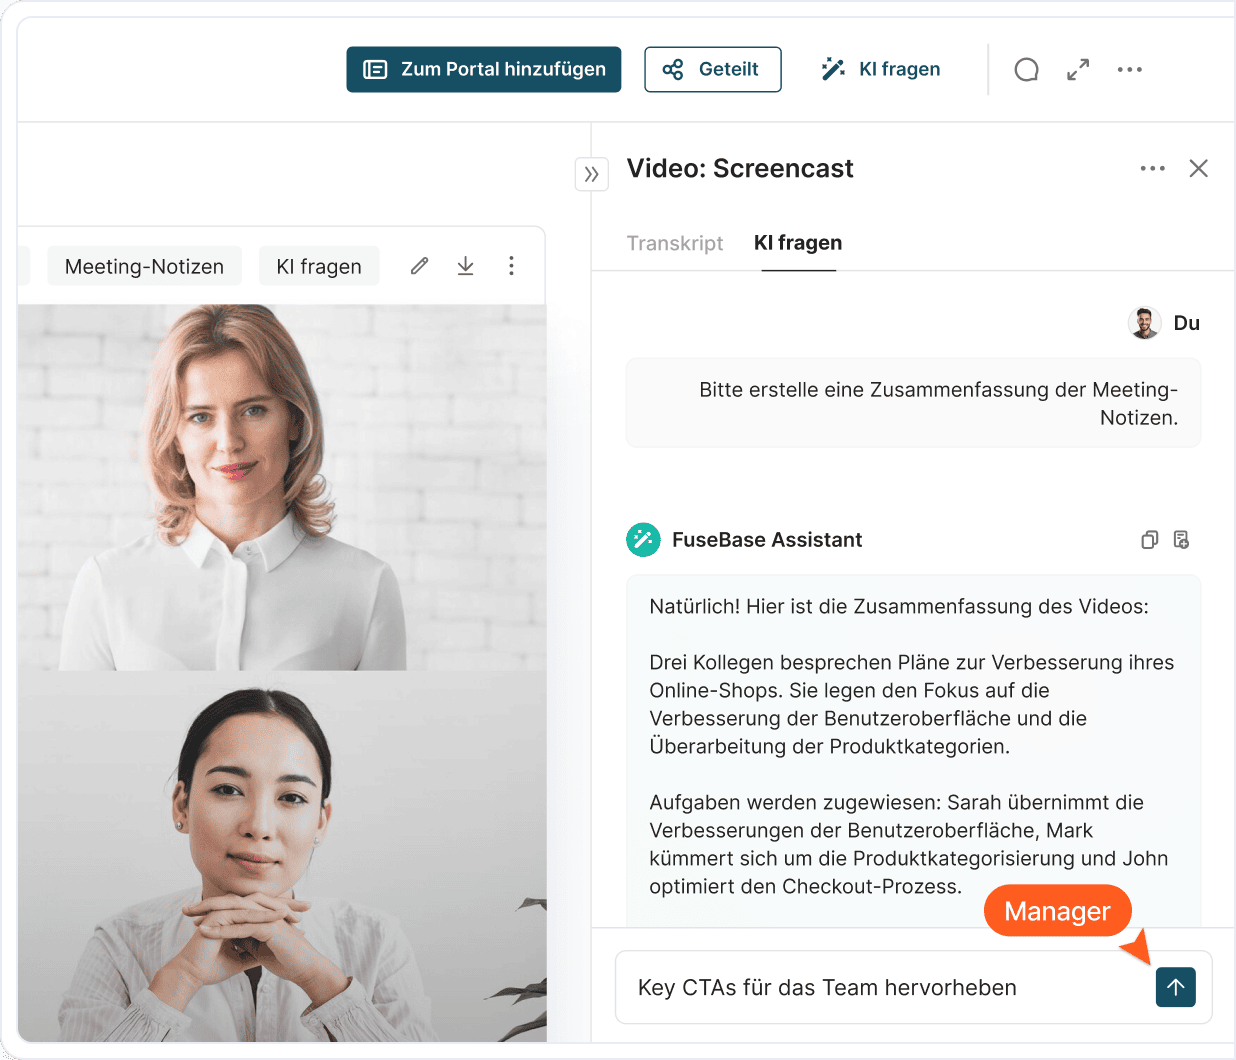This screenshot has width=1236, height=1060.
Task: Open the video card vertical dots menu
Action: point(511,266)
